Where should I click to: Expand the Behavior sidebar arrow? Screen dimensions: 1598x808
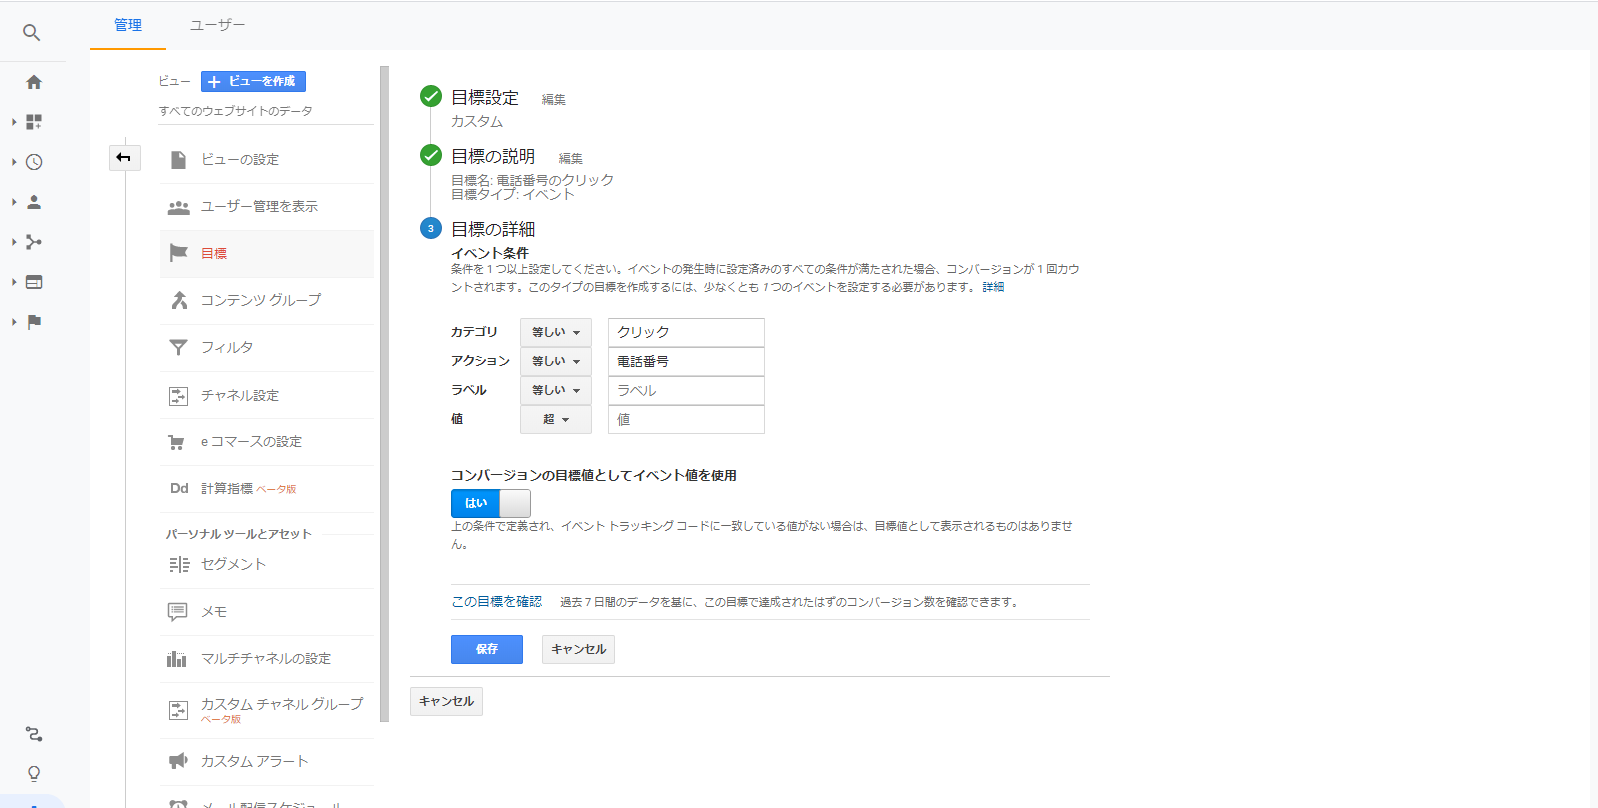click(14, 282)
